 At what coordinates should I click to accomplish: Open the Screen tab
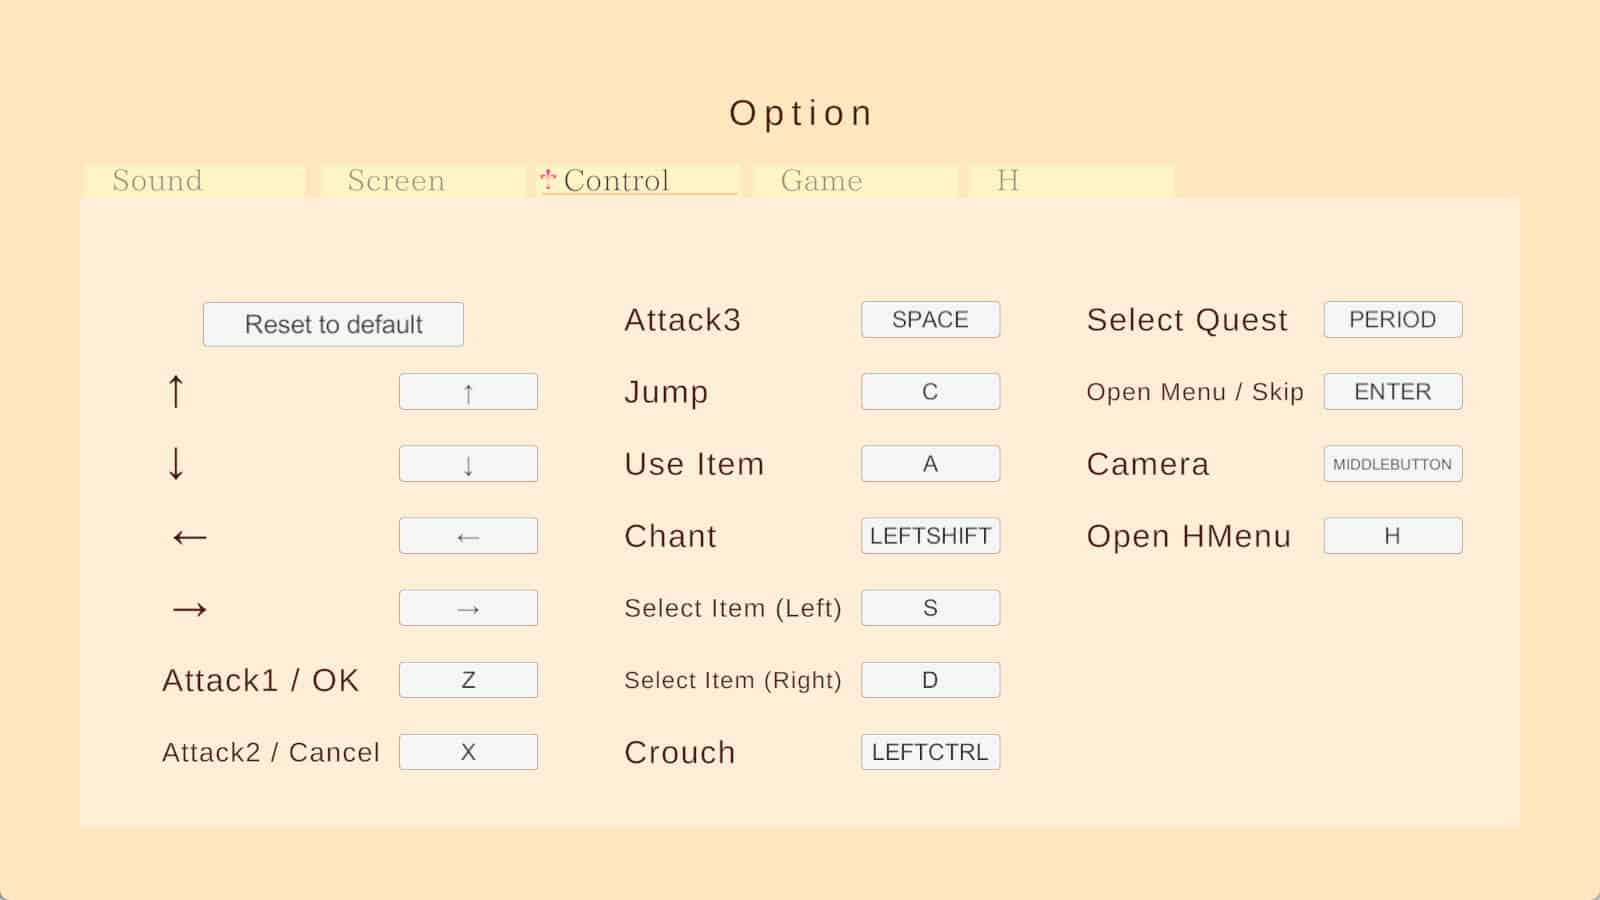coord(422,181)
